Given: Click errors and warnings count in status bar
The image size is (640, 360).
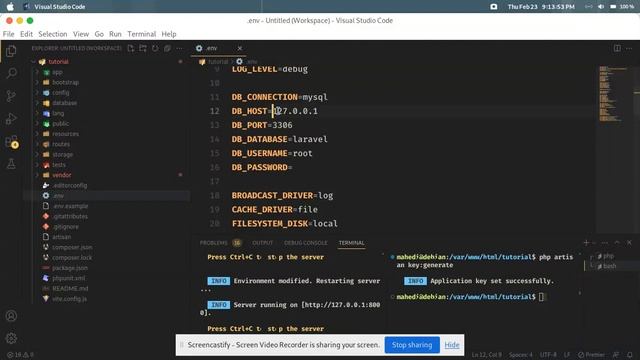Looking at the screenshot, I should coord(20,355).
